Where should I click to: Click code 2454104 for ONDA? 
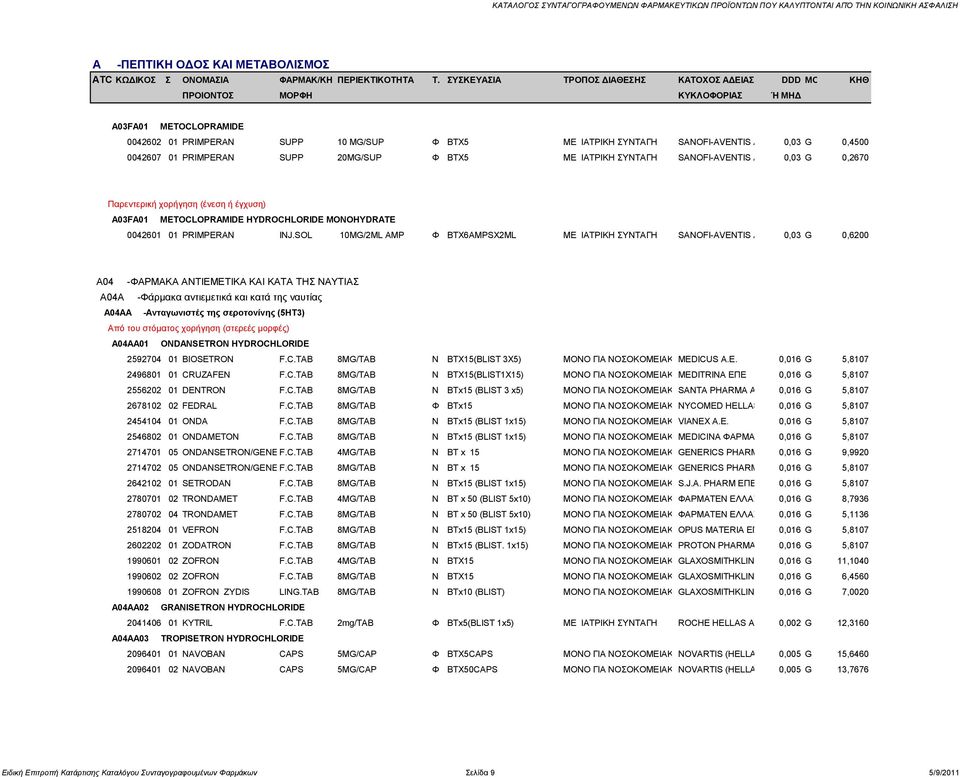tap(144, 421)
